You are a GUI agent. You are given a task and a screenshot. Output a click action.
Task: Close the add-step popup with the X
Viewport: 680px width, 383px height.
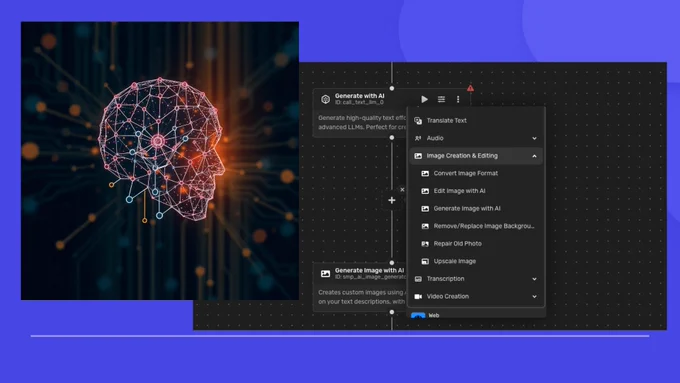402,190
